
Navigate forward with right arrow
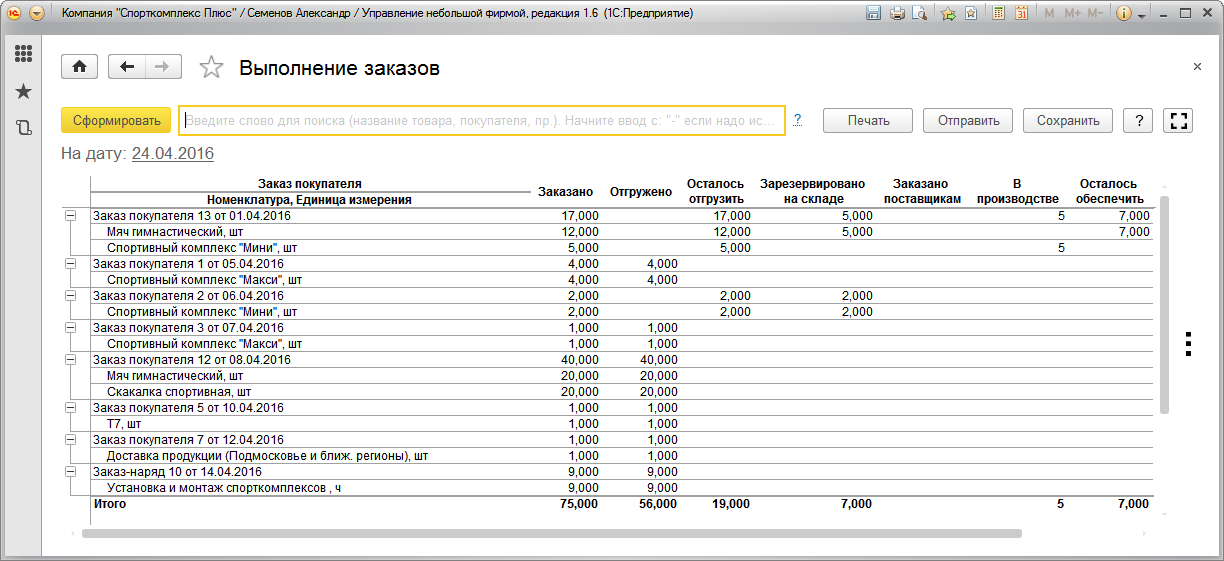coord(163,67)
